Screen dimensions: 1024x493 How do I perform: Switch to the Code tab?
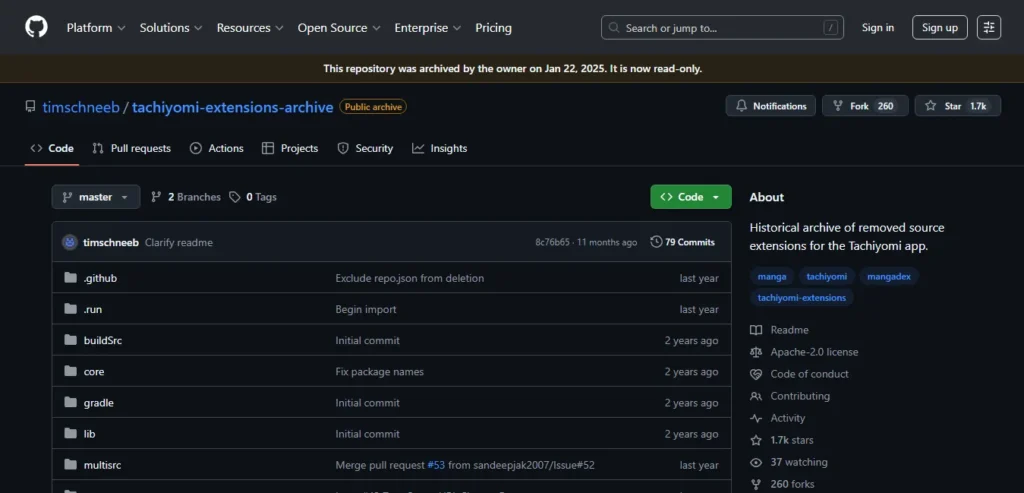[x=52, y=148]
